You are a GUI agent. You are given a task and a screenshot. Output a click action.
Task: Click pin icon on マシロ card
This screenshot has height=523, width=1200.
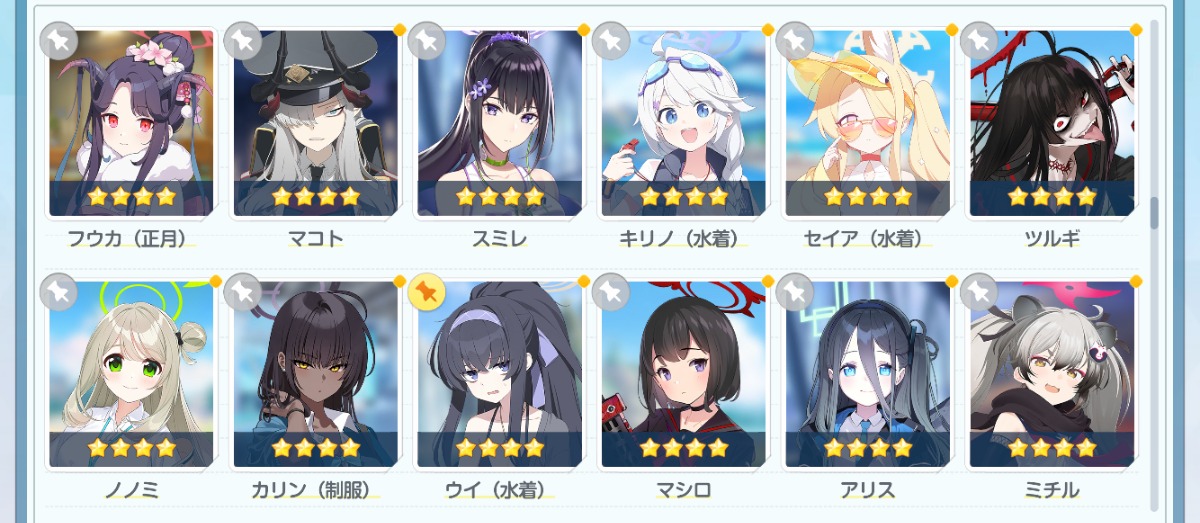pyautogui.click(x=611, y=293)
